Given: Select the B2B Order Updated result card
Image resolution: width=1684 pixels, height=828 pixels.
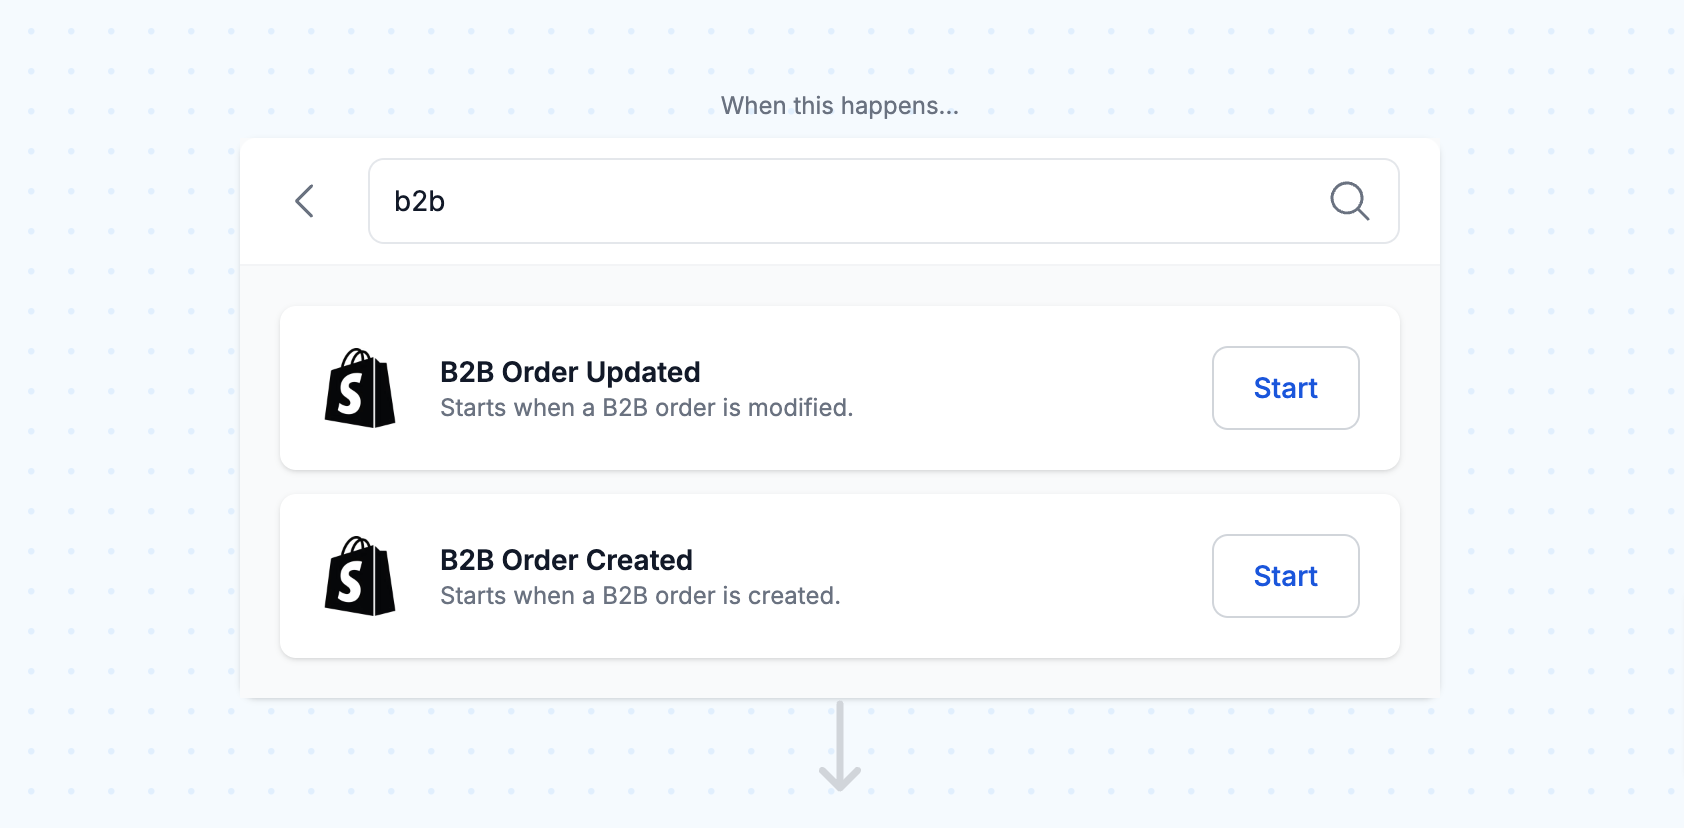Looking at the screenshot, I should point(840,388).
